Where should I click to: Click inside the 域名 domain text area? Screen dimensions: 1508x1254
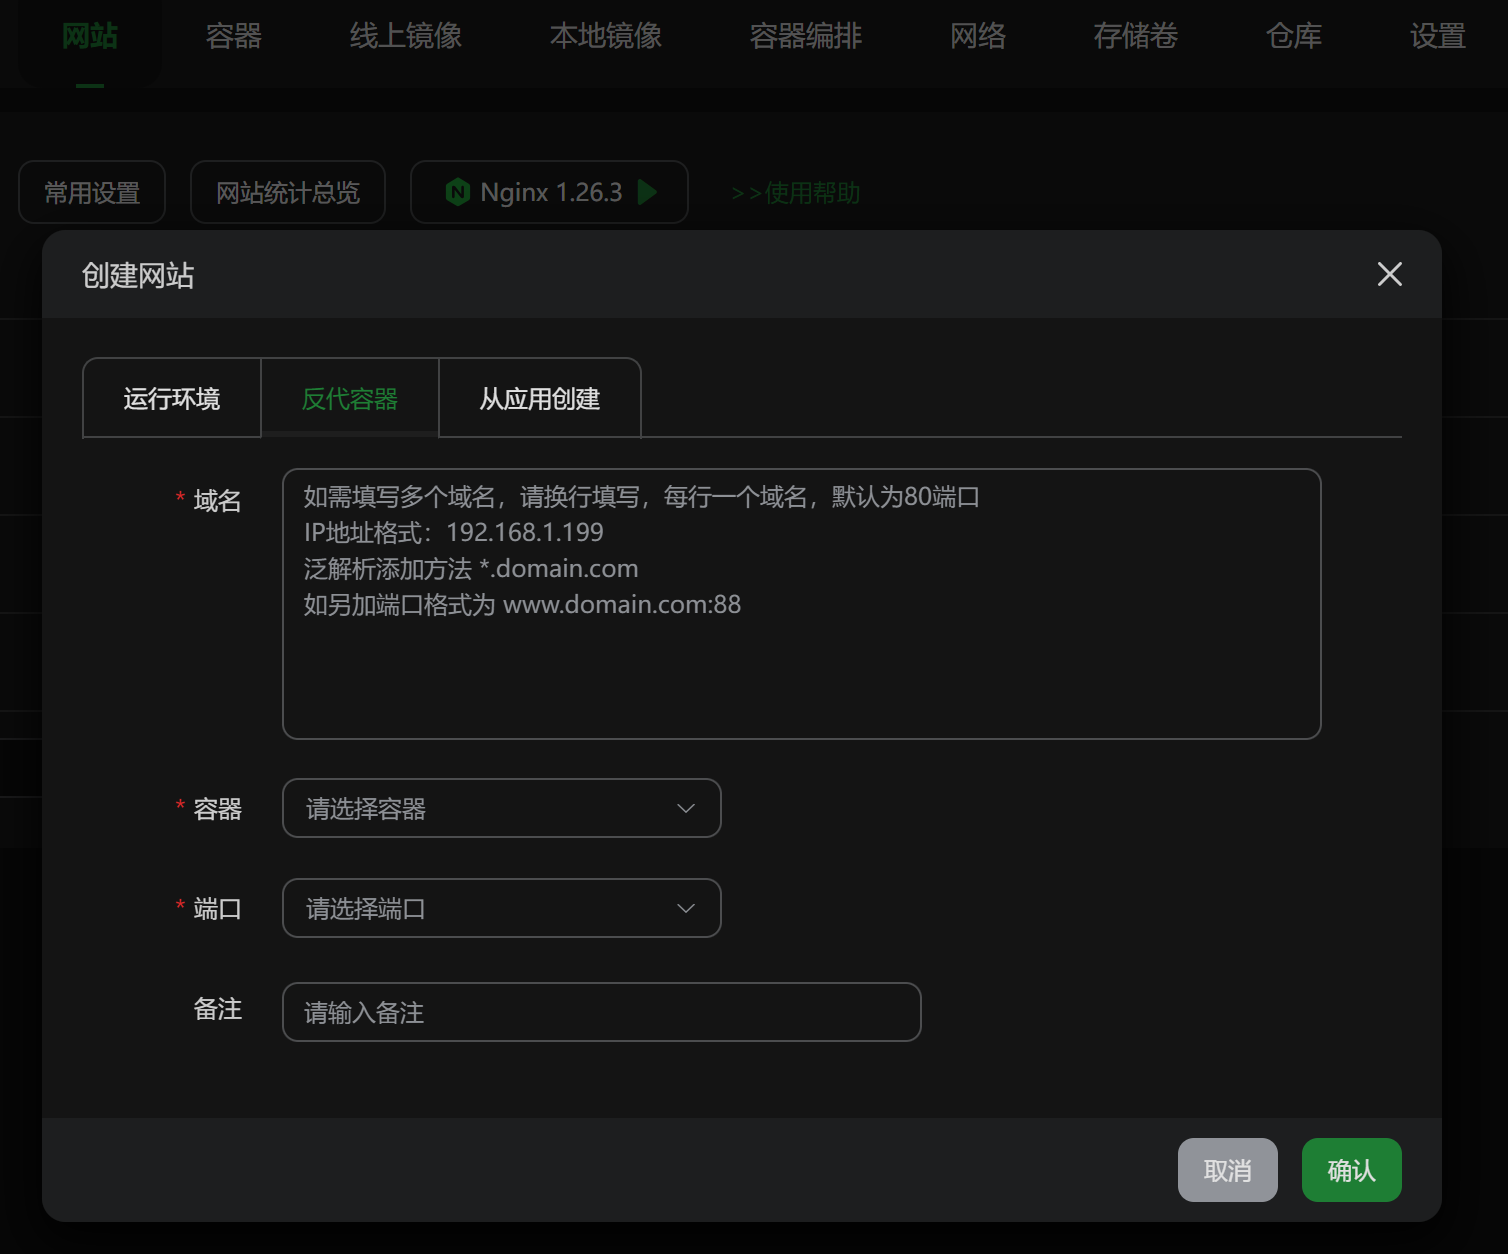pos(800,600)
